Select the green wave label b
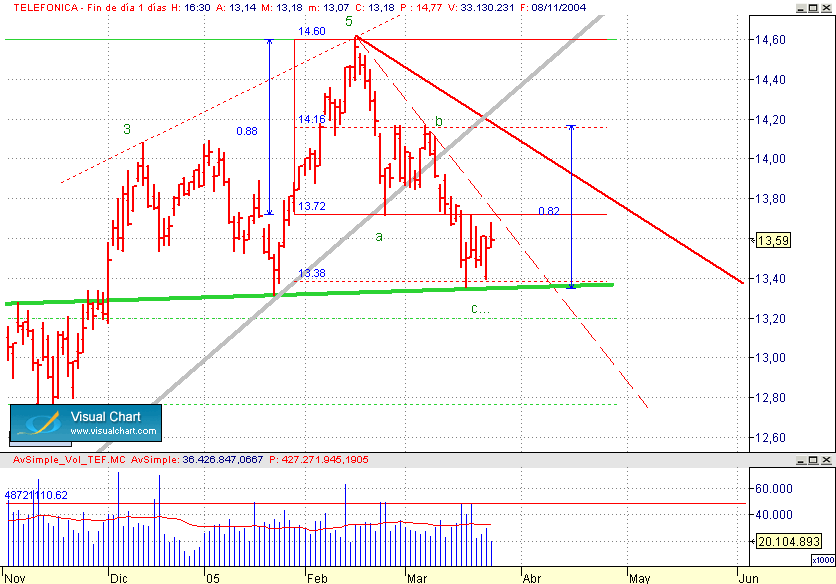The height and width of the screenshot is (584, 836). pos(439,121)
